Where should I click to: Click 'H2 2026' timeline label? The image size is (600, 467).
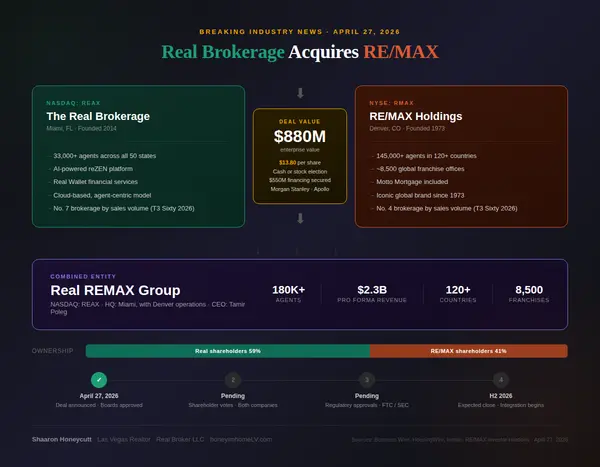(501, 396)
